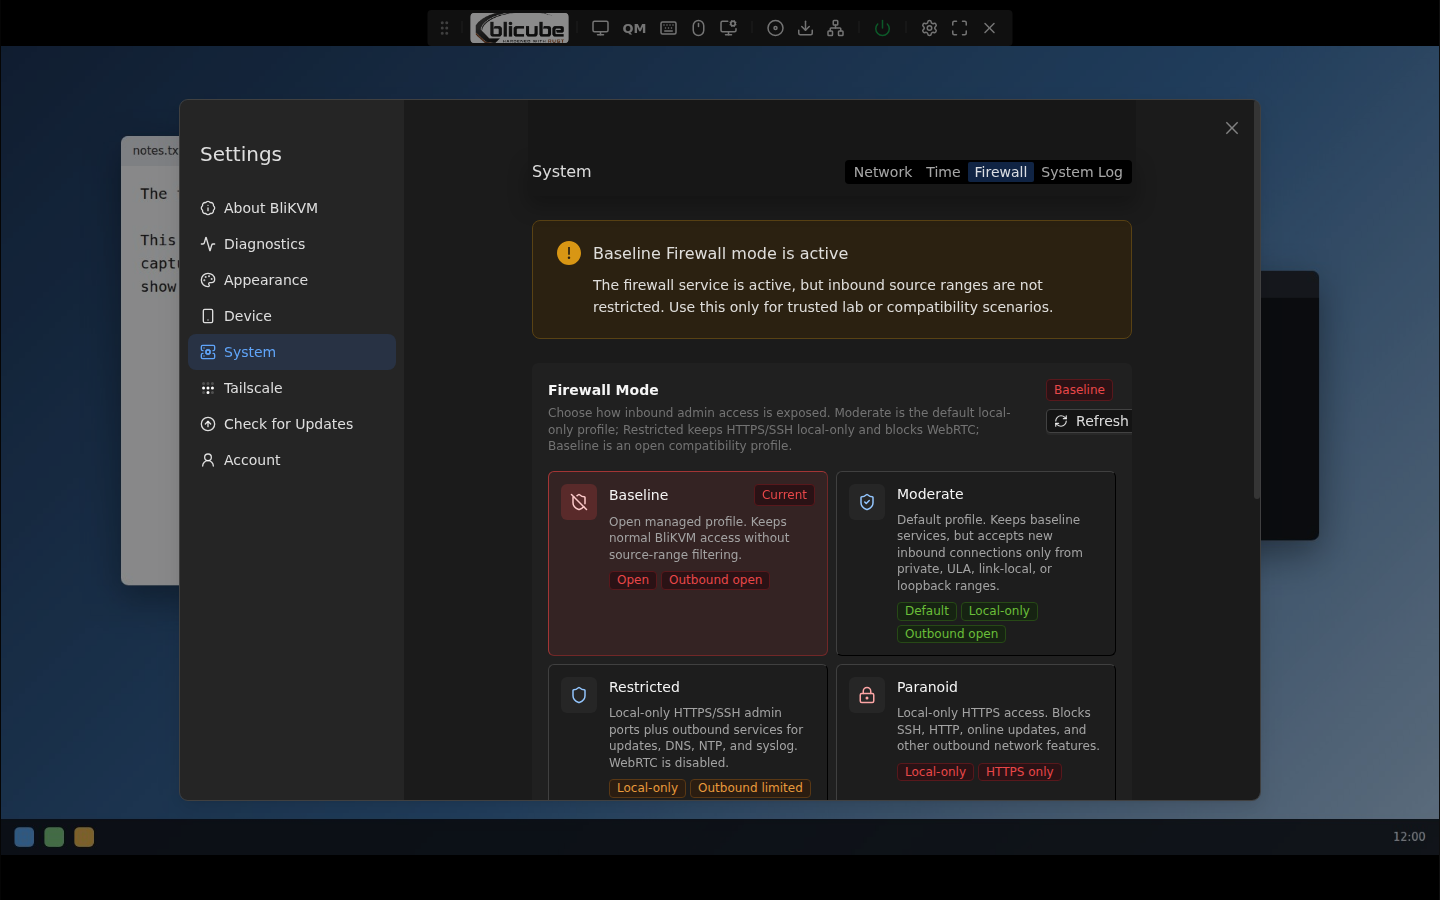Open the QM option in the toolbar

point(634,28)
